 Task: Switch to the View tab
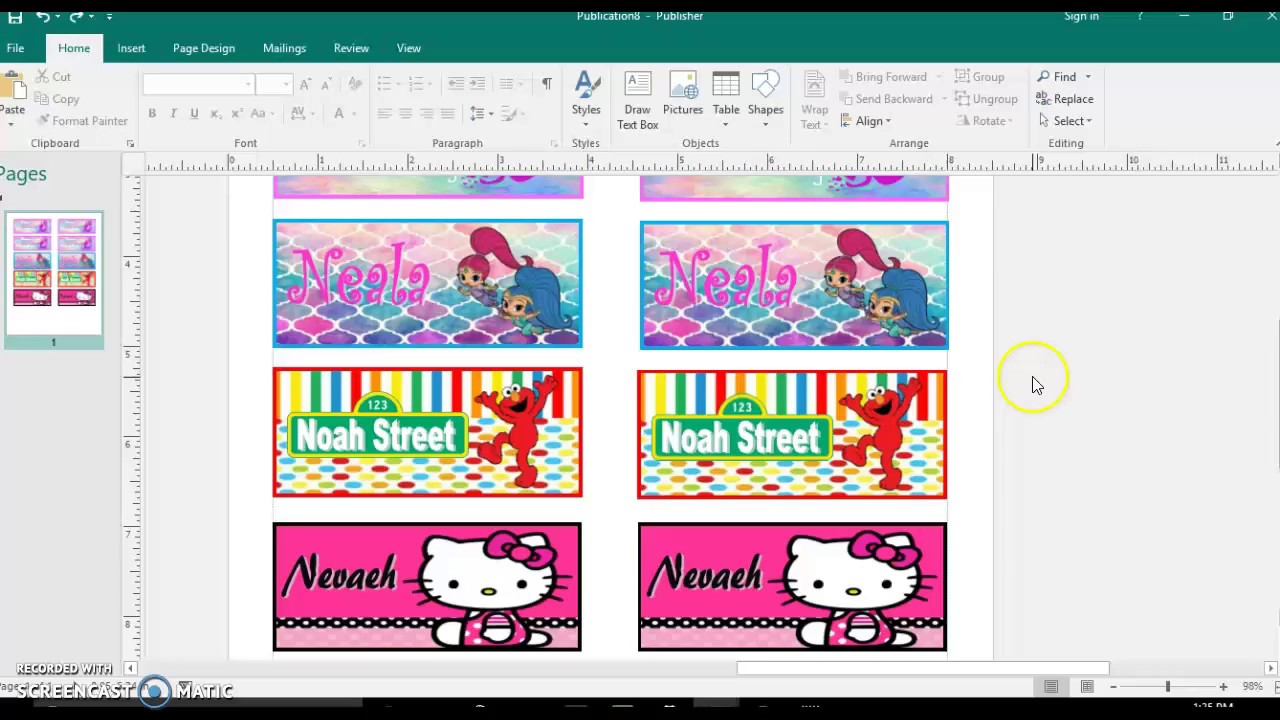click(409, 48)
